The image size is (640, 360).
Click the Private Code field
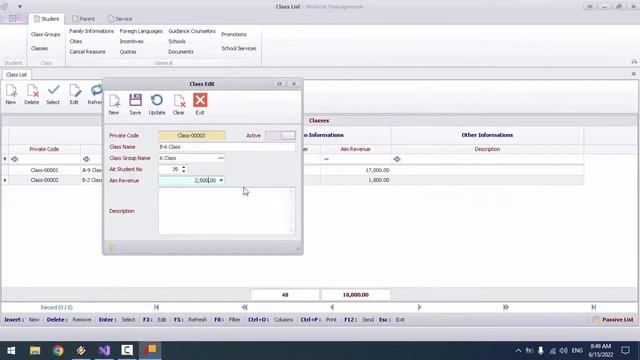(191, 136)
